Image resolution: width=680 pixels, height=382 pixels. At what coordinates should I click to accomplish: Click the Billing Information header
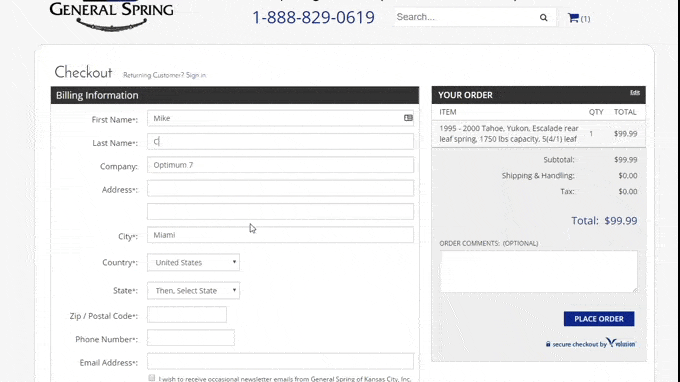(235, 95)
